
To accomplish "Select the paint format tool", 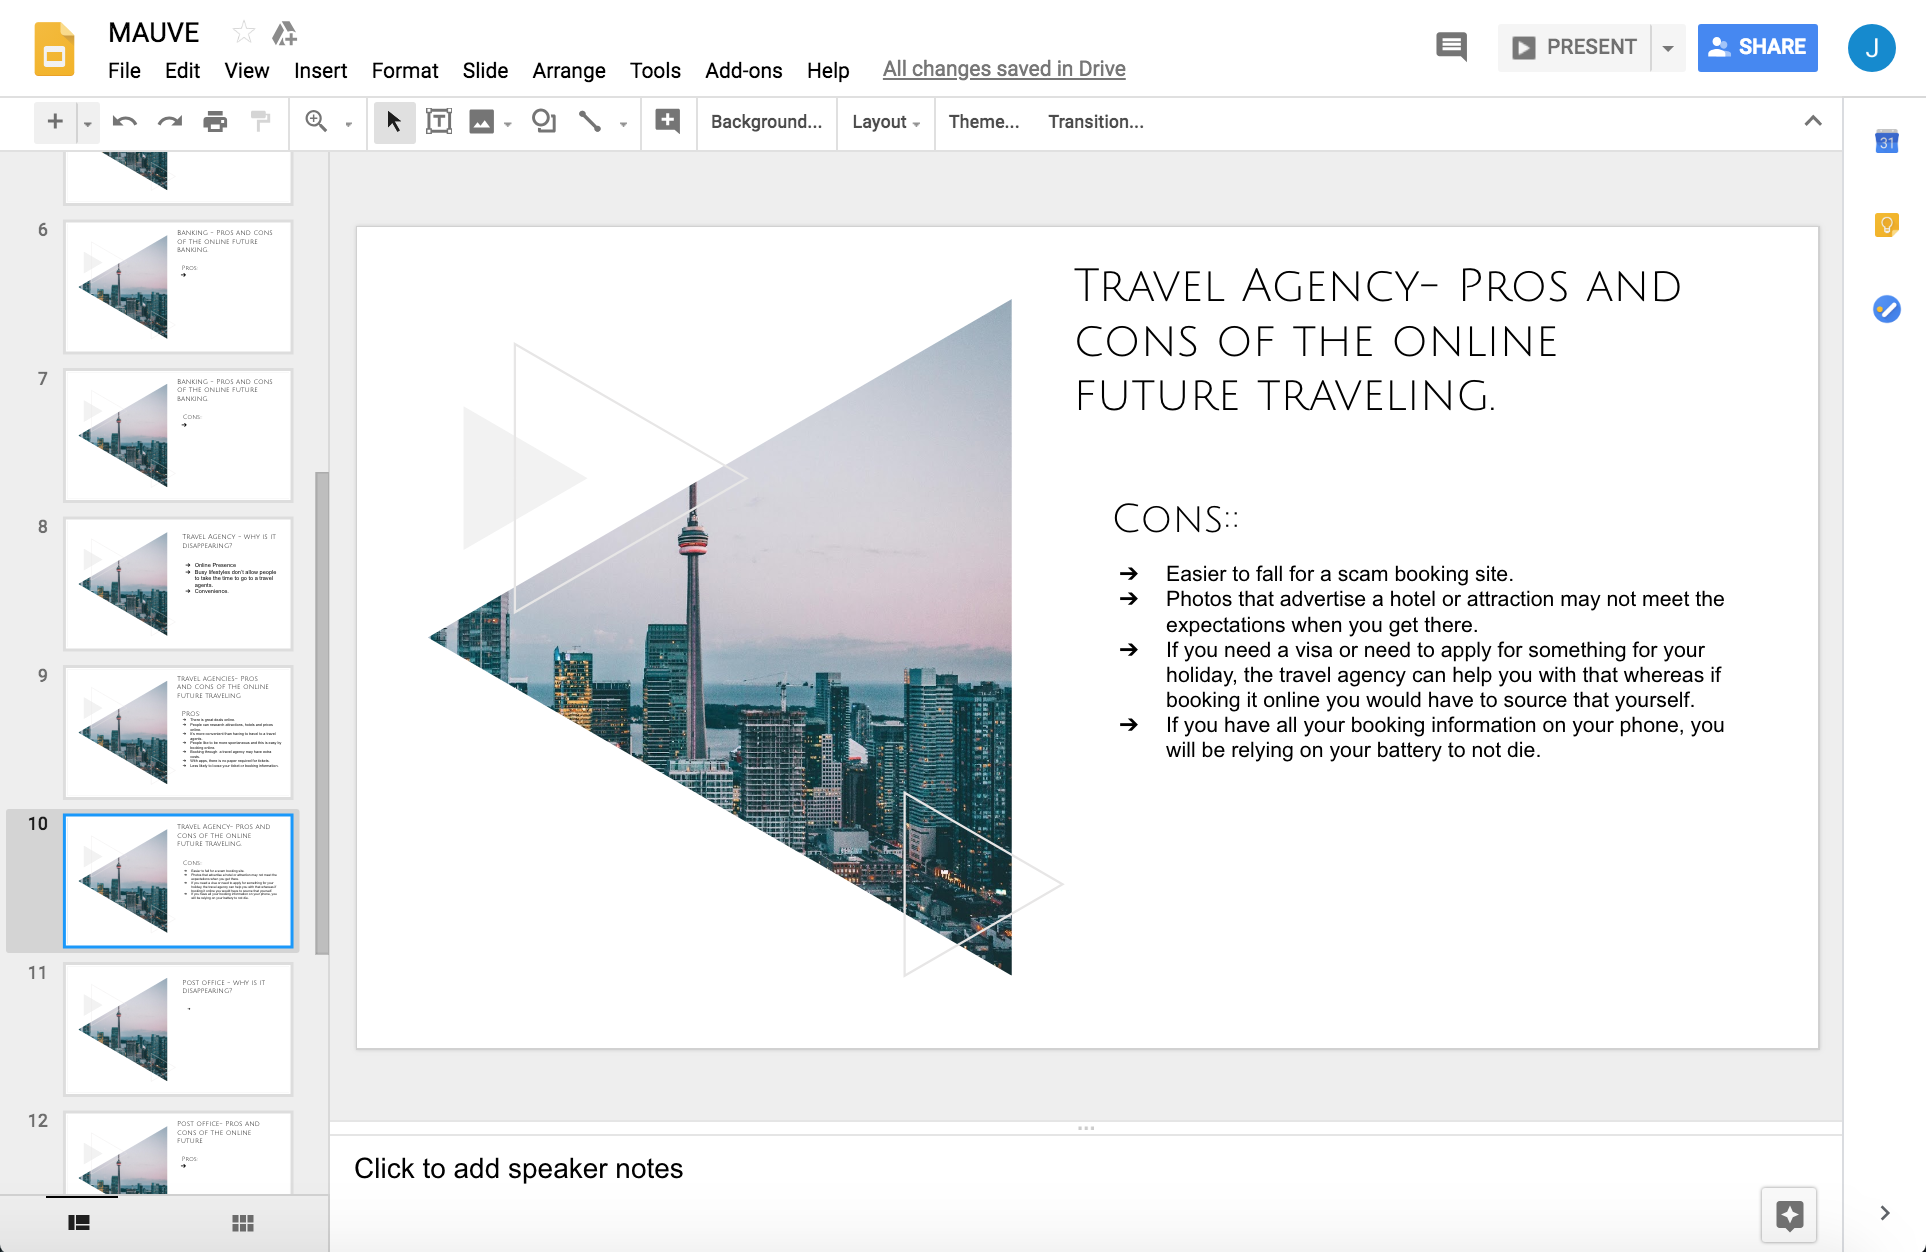I will pos(261,122).
